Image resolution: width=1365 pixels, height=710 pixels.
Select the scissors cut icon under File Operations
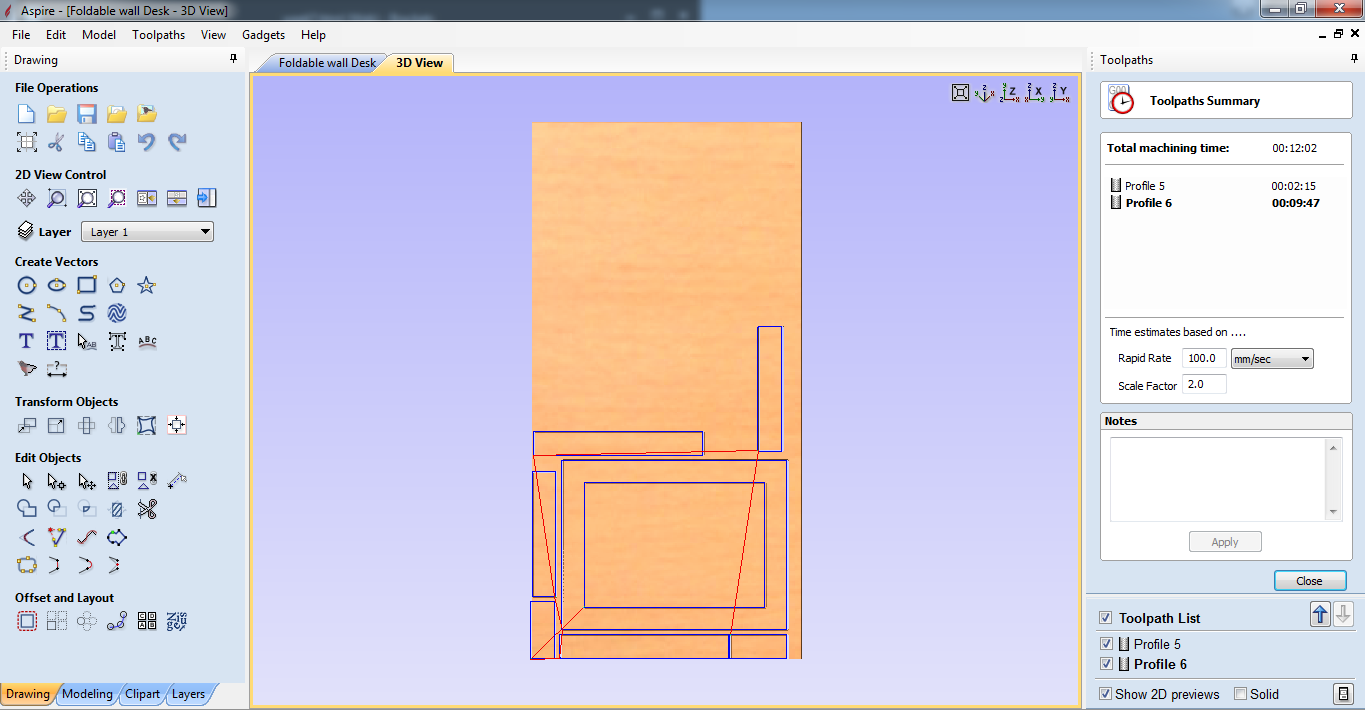tap(57, 142)
